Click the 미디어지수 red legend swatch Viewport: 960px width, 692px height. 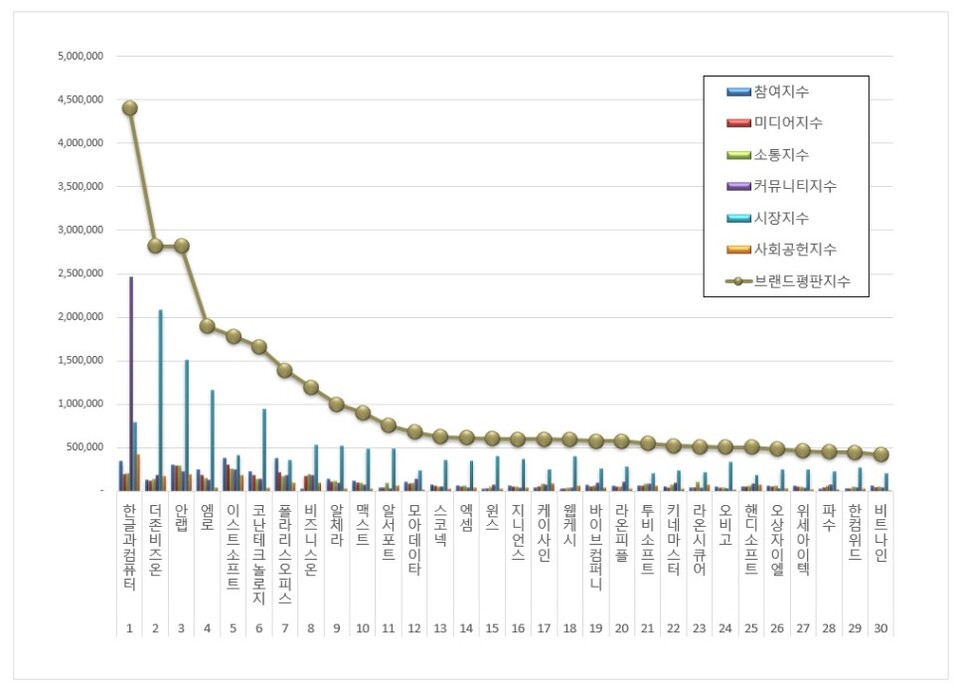[x=740, y=124]
